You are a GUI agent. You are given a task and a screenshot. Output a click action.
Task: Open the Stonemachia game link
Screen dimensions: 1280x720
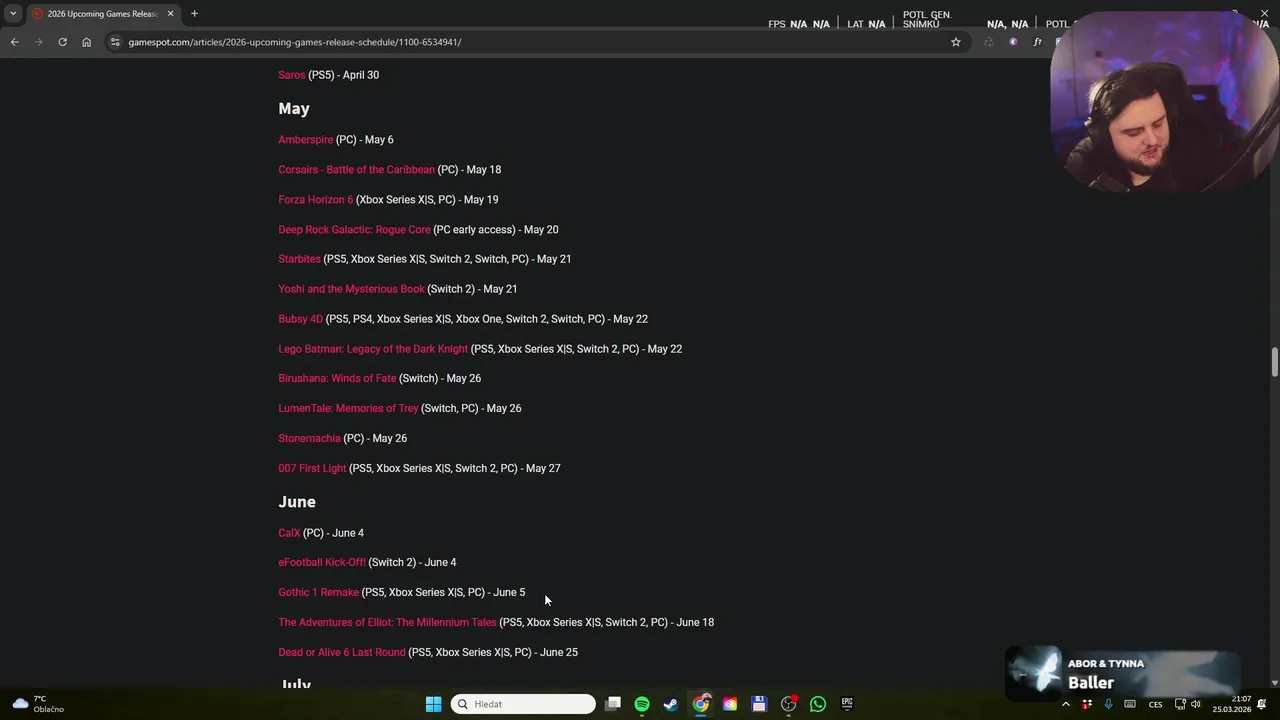coord(309,438)
